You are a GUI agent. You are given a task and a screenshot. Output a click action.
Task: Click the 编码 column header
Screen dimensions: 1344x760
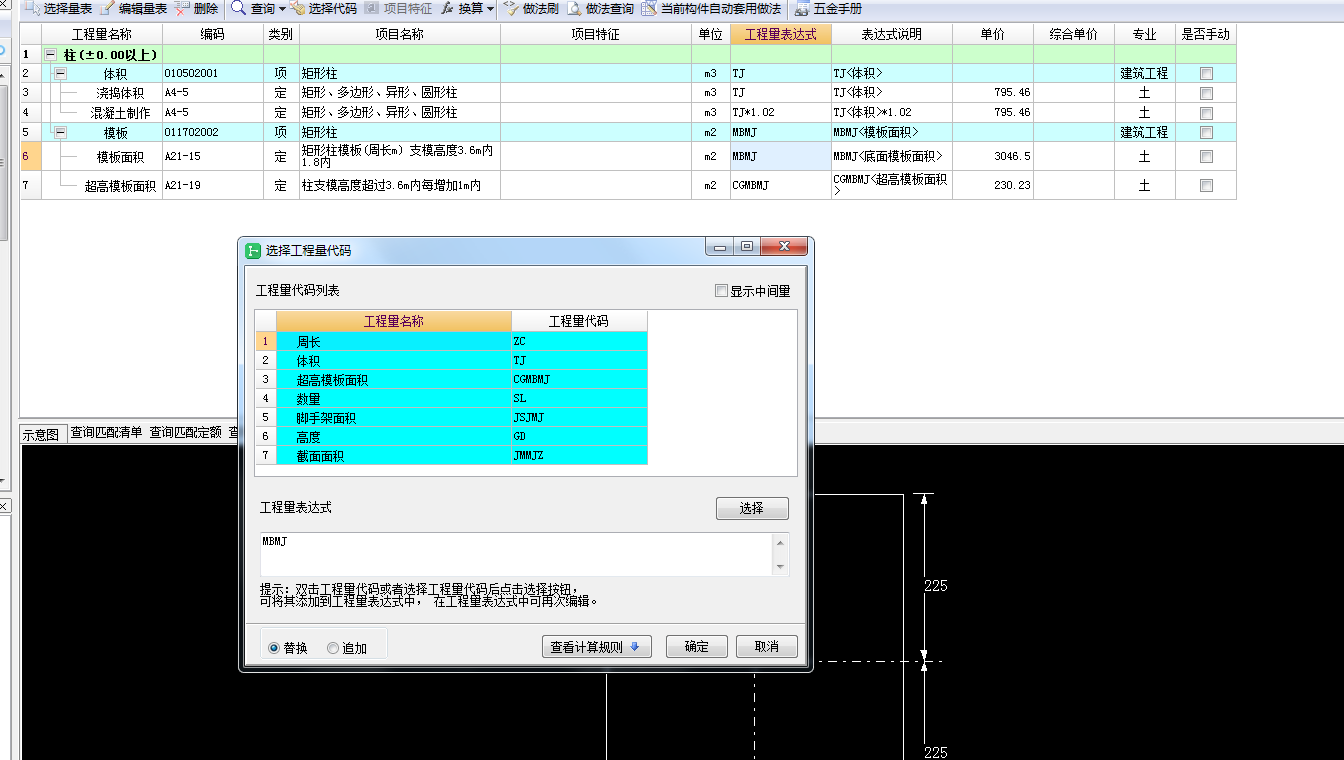coord(213,34)
